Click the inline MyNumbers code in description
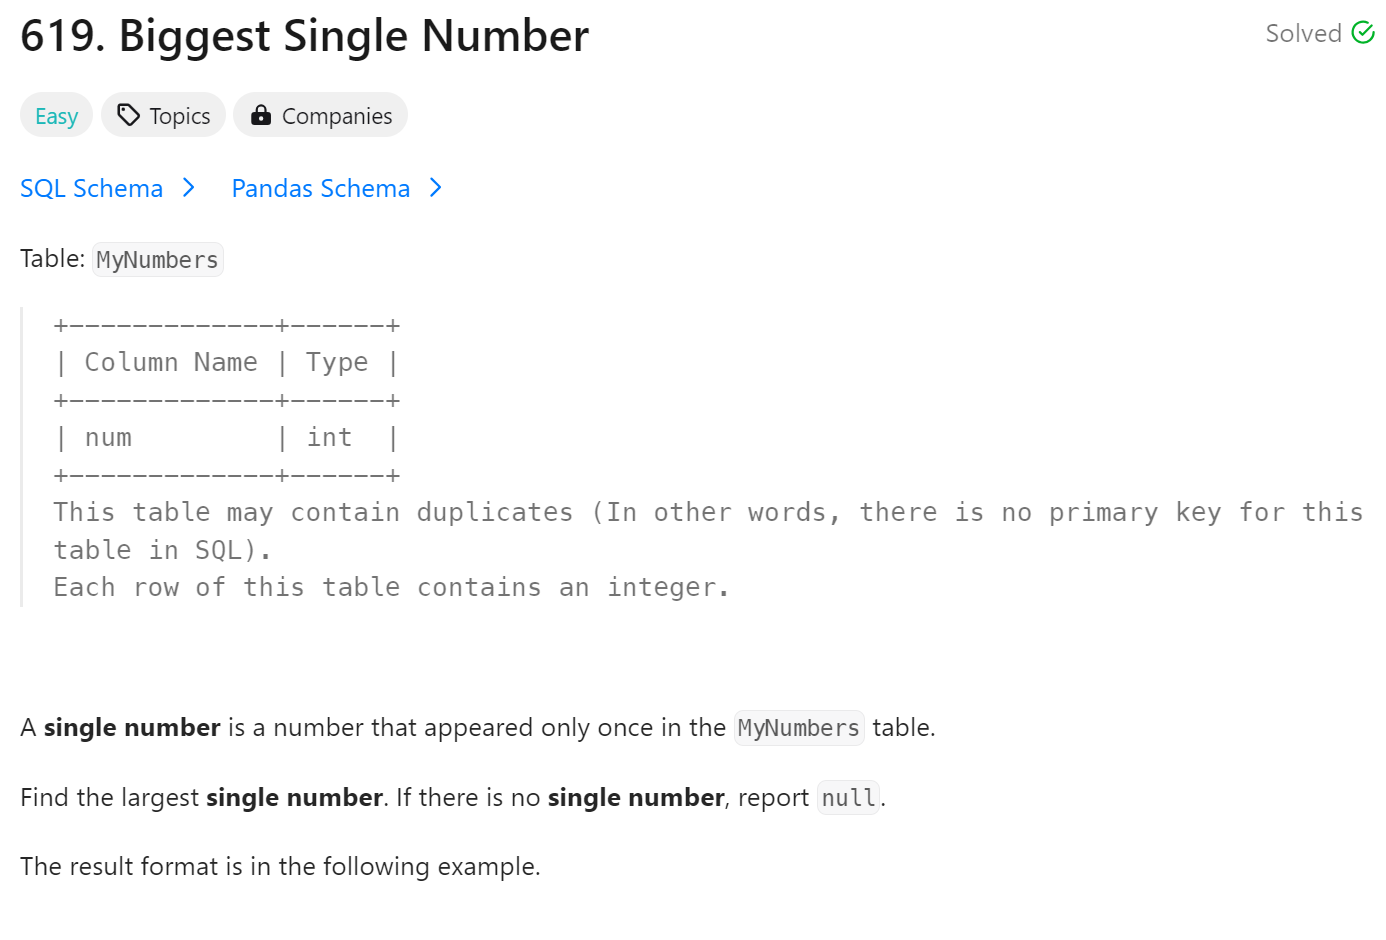The width and height of the screenshot is (1386, 940). [x=799, y=728]
